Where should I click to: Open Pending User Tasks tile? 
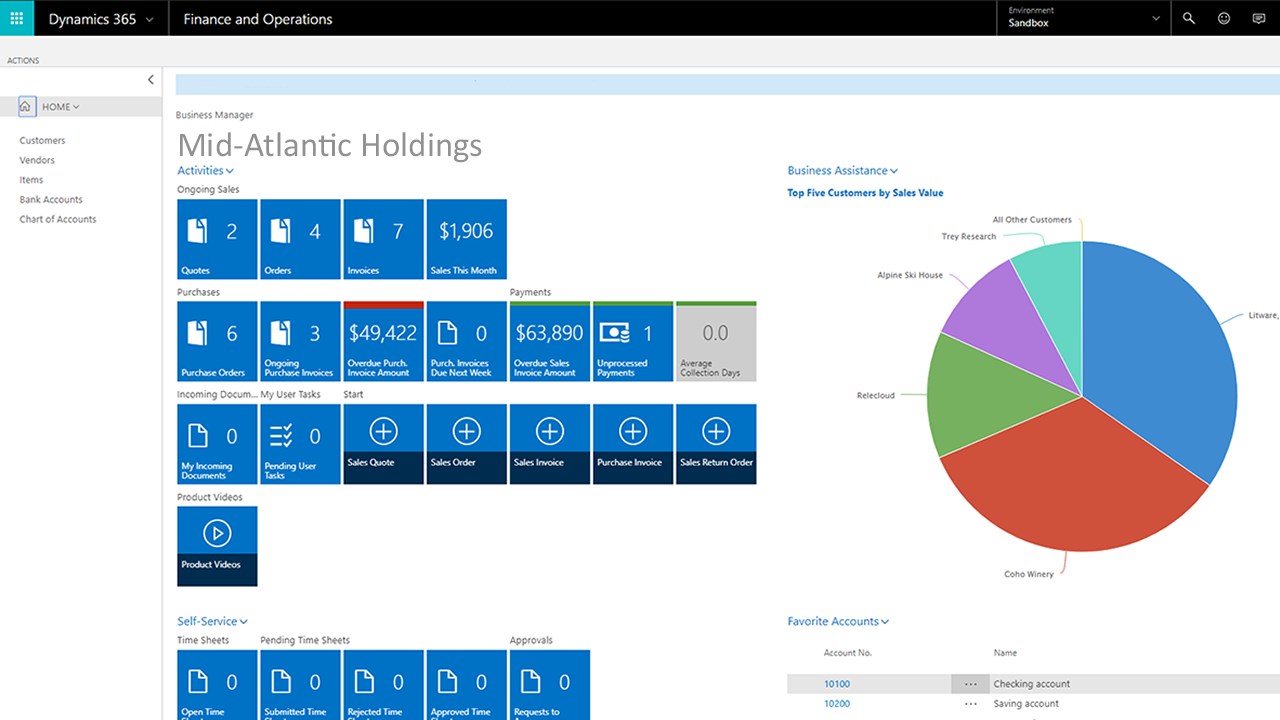point(300,444)
